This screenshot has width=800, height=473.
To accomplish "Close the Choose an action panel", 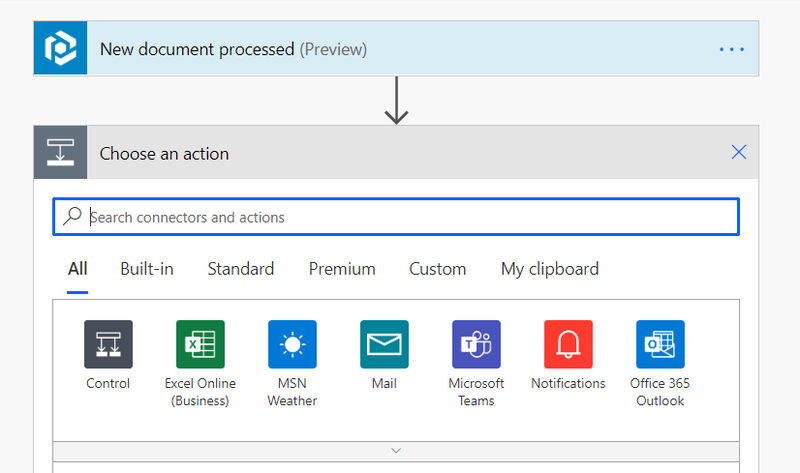I will click(739, 152).
